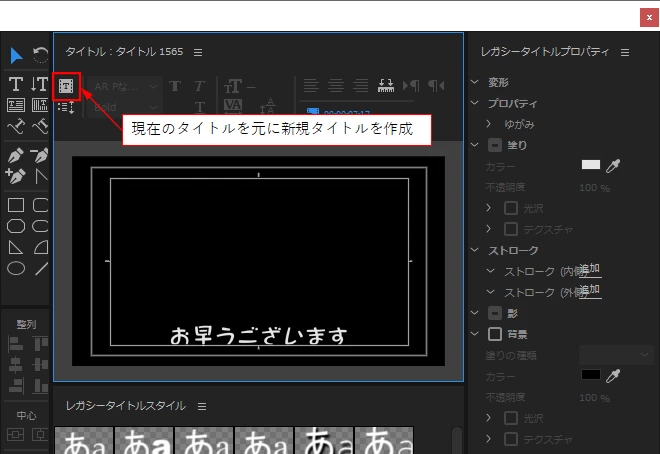Select the horizontal Type tool
The height and width of the screenshot is (454, 660).
click(16, 84)
